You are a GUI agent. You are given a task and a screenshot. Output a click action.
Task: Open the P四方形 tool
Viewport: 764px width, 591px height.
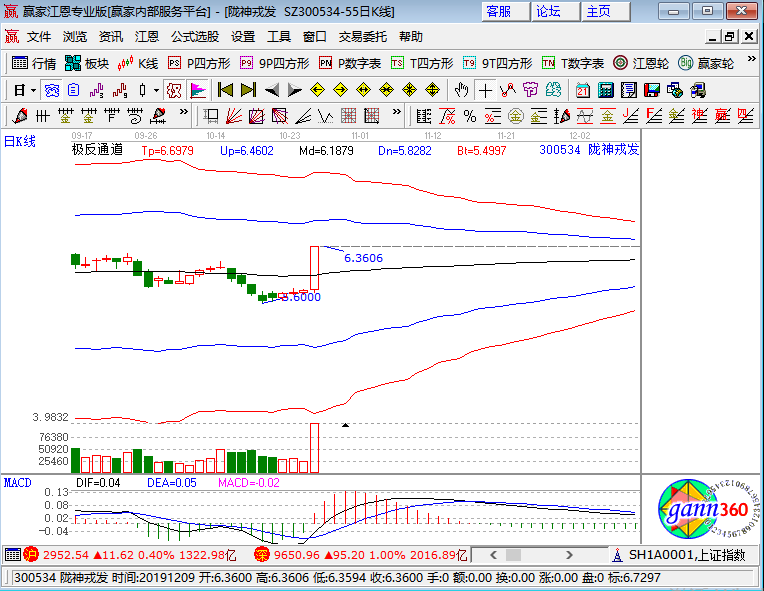tap(199, 63)
